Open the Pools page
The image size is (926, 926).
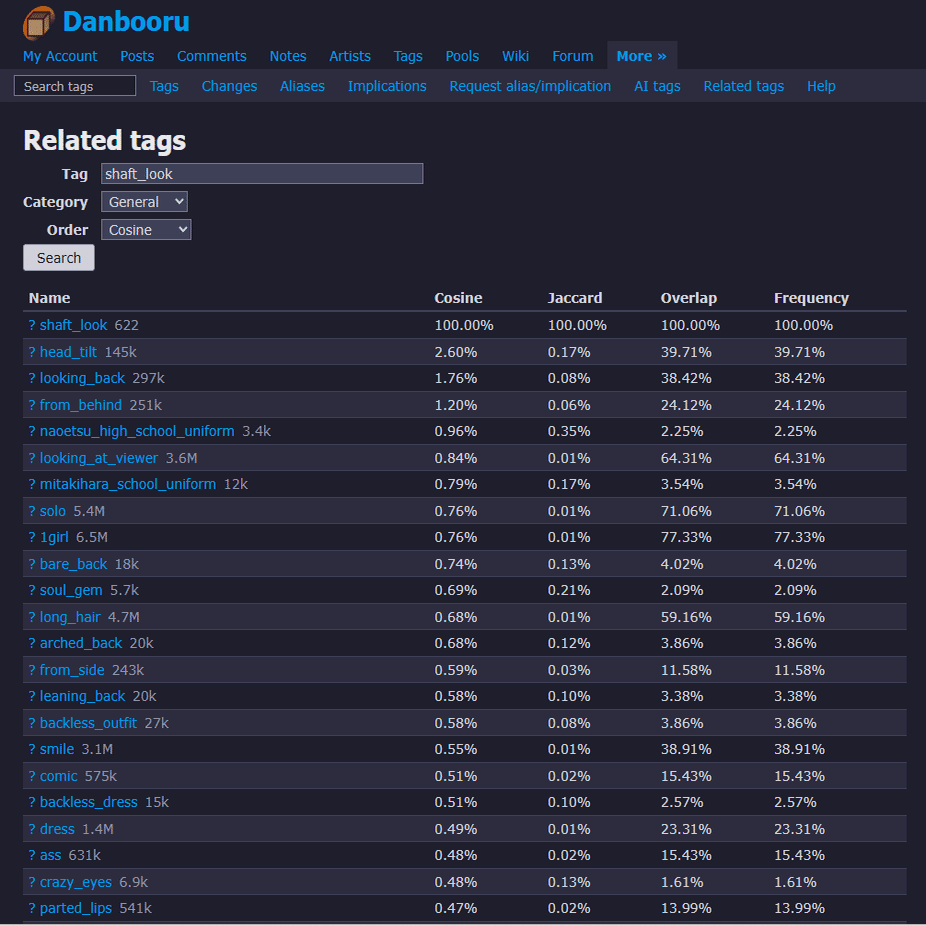tap(462, 56)
